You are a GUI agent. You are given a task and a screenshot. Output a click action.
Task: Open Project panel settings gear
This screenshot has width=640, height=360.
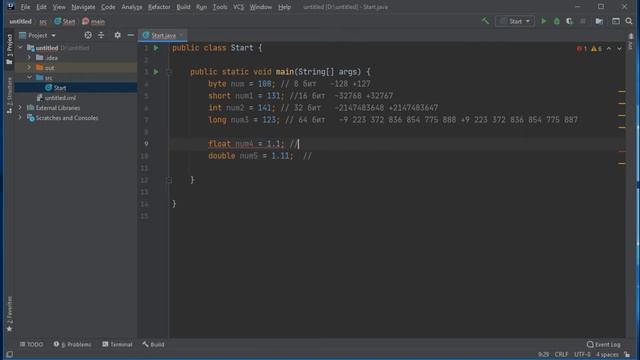click(118, 36)
